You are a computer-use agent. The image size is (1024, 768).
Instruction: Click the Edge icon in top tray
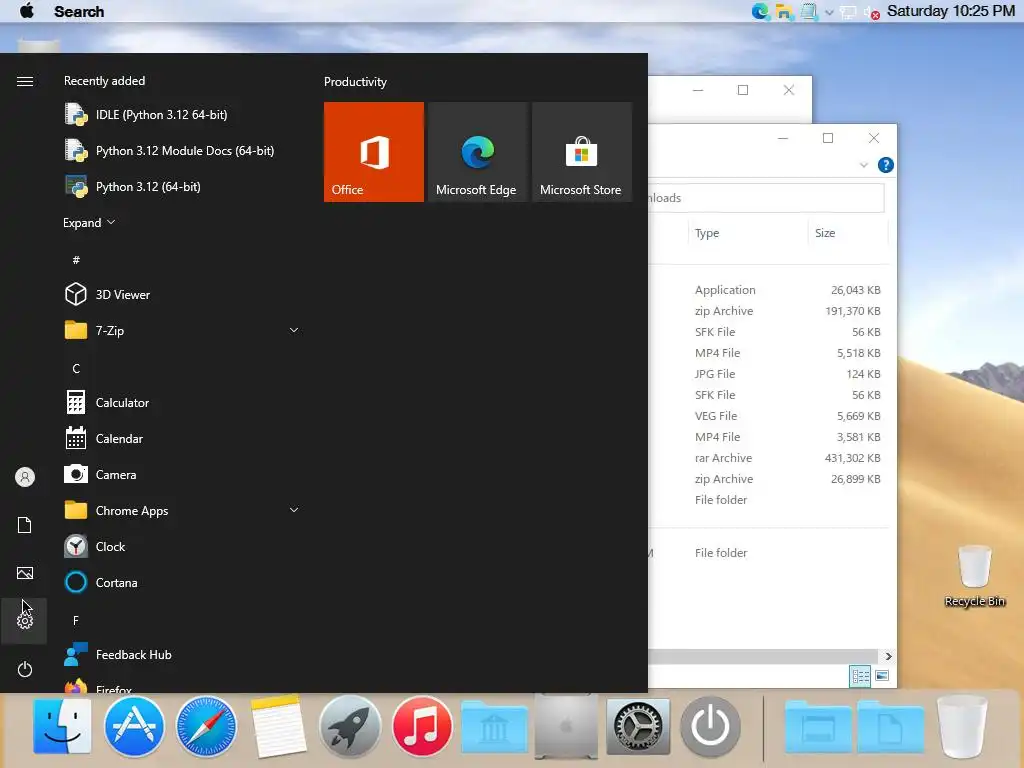[x=760, y=11]
